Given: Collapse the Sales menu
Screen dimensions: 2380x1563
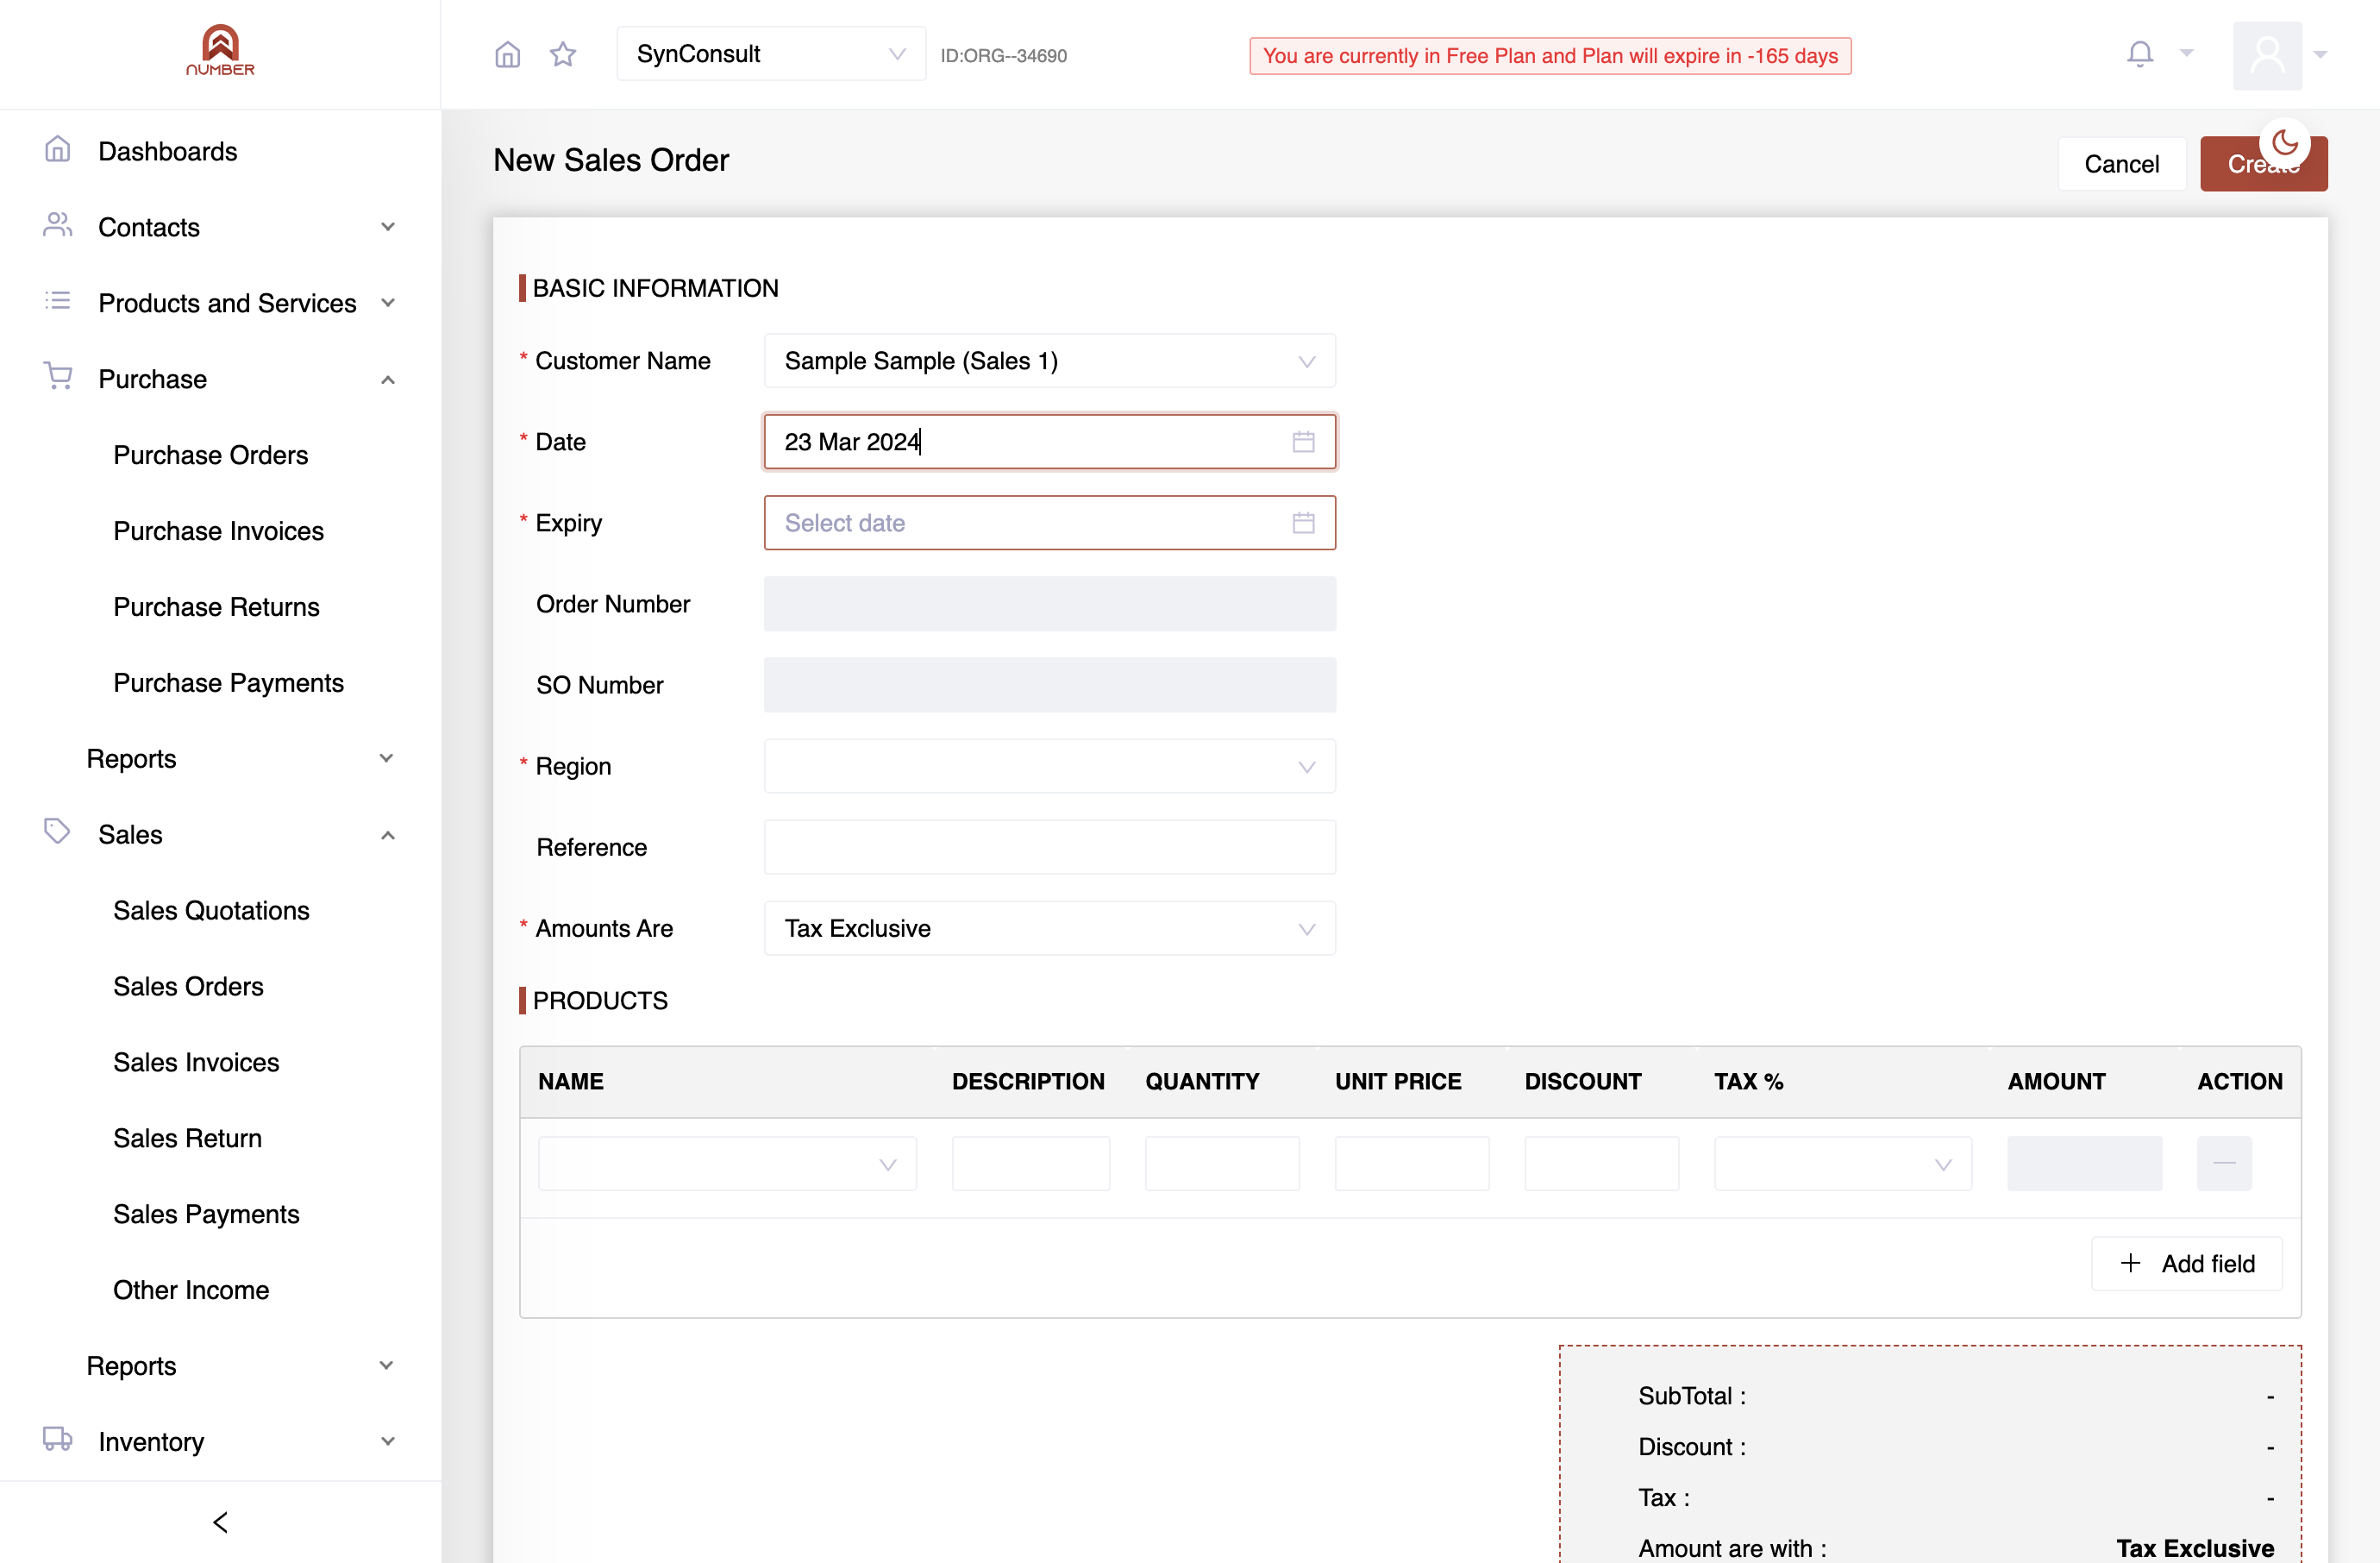Looking at the screenshot, I should [x=387, y=835].
